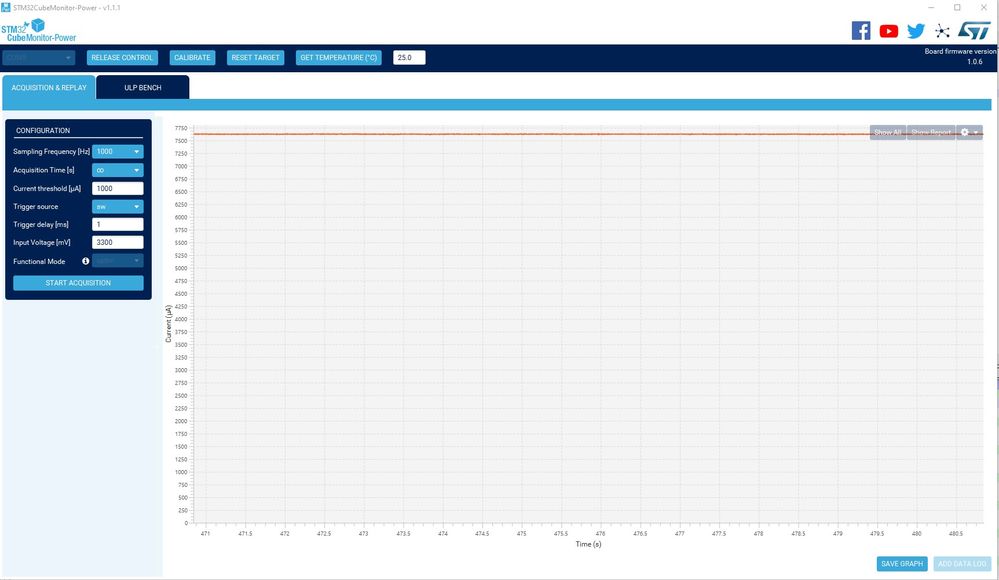Click the 'Current threshold [µA]' label
This screenshot has height=580, width=999.
pyautogui.click(x=47, y=189)
